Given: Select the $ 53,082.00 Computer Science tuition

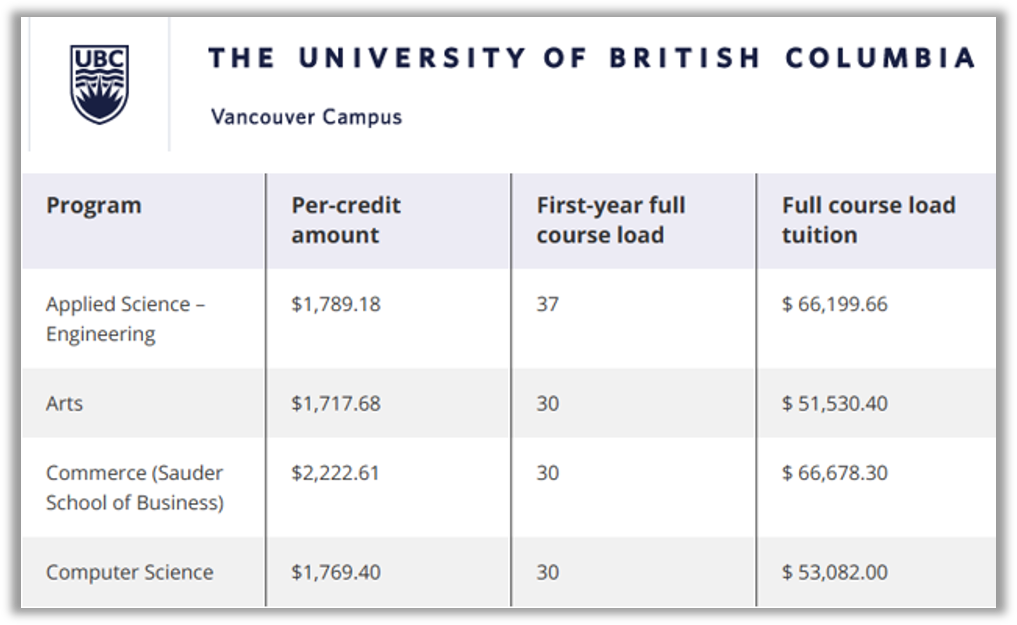Looking at the screenshot, I should [x=834, y=572].
